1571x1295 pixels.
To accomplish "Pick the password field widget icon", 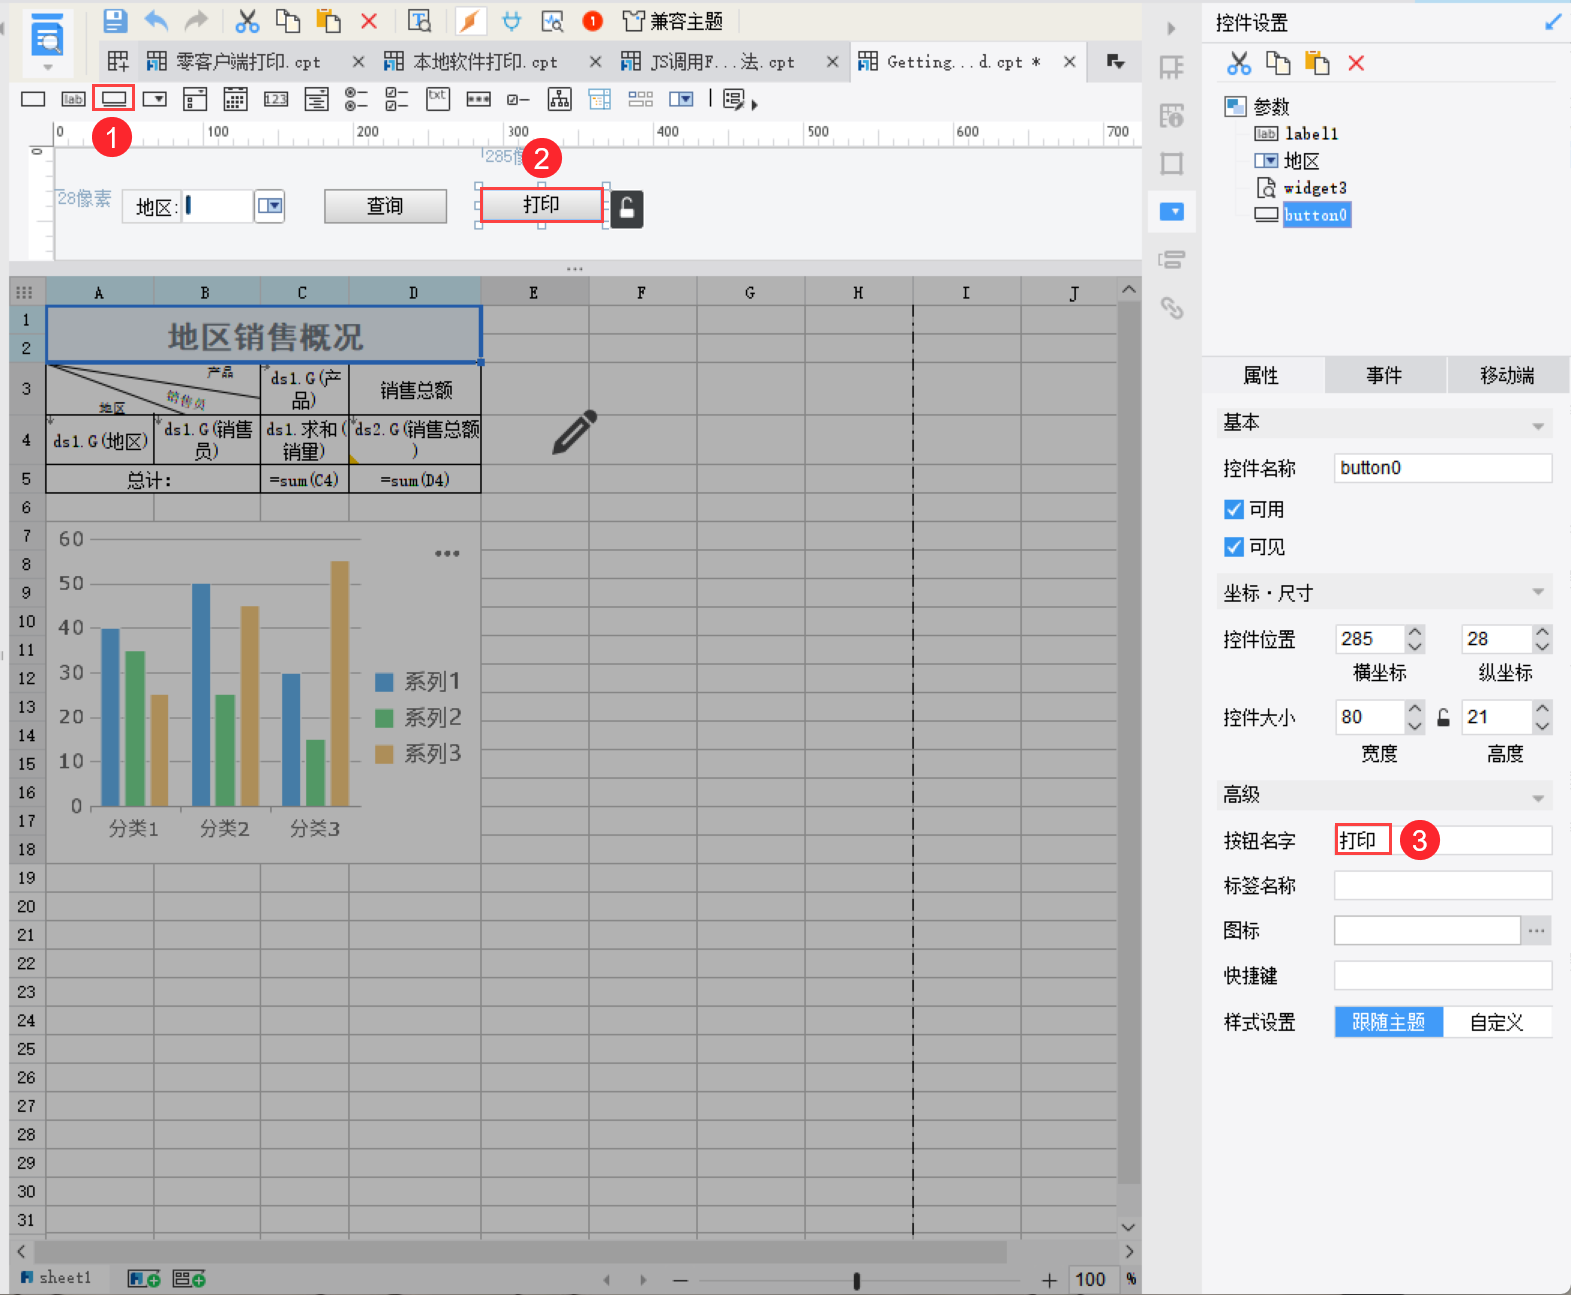I will click(x=479, y=99).
